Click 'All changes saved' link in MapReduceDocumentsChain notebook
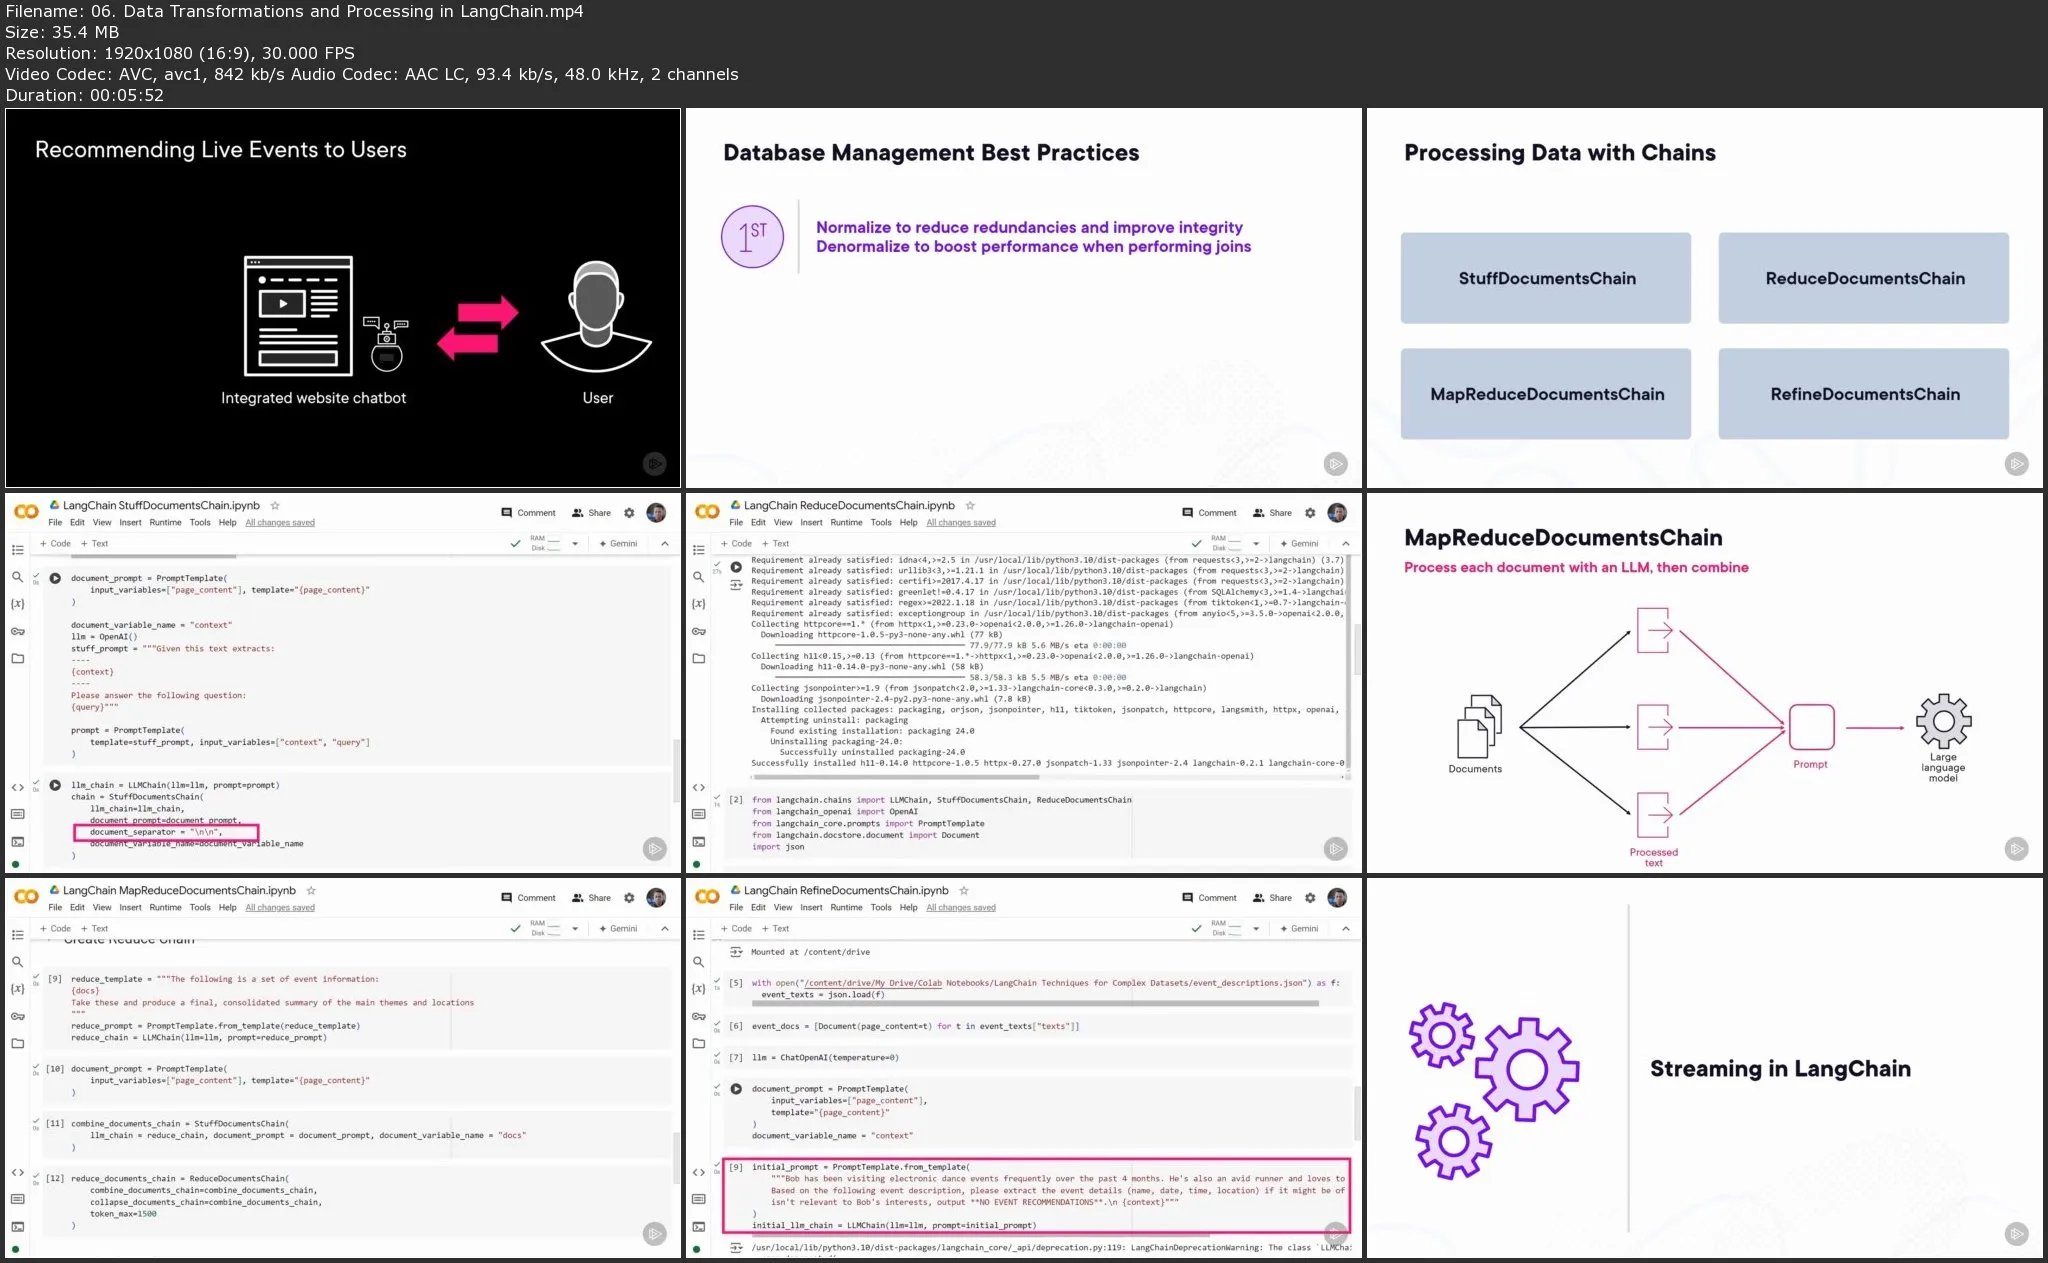Viewport: 2048px width, 1263px height. pos(280,908)
